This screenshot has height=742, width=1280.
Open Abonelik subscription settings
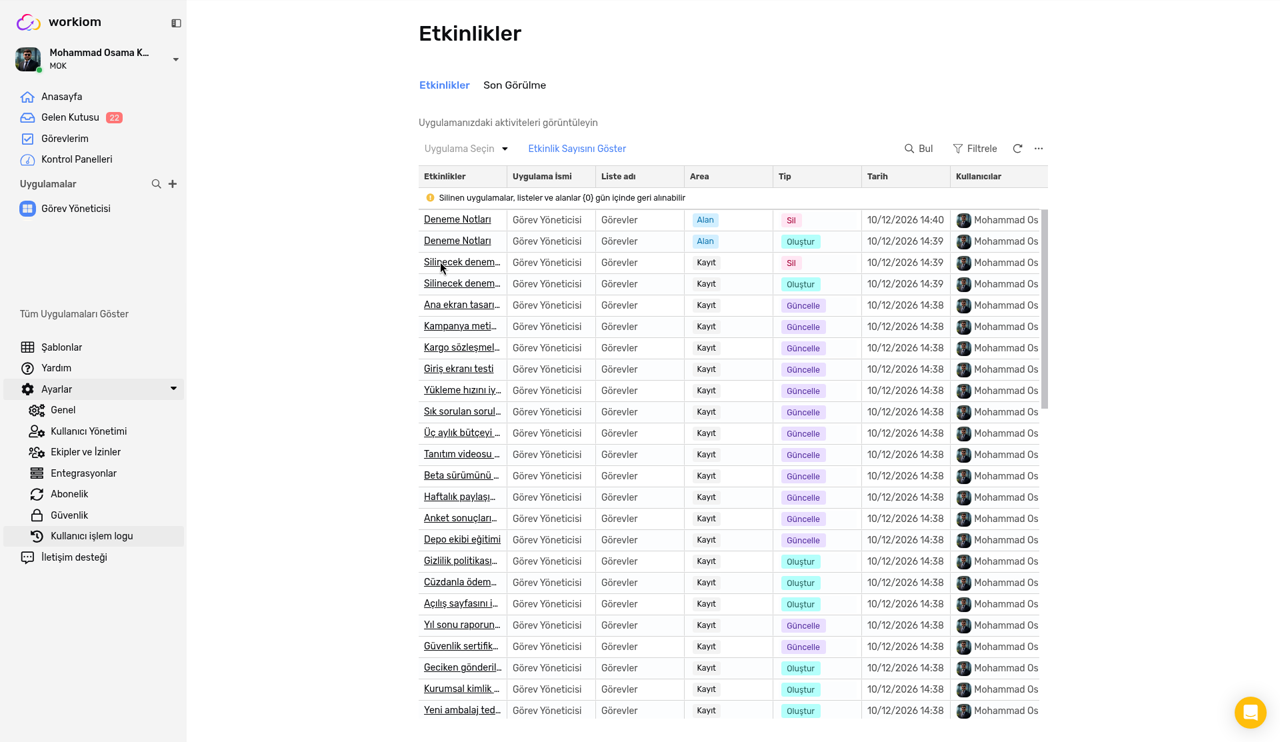tap(69, 495)
